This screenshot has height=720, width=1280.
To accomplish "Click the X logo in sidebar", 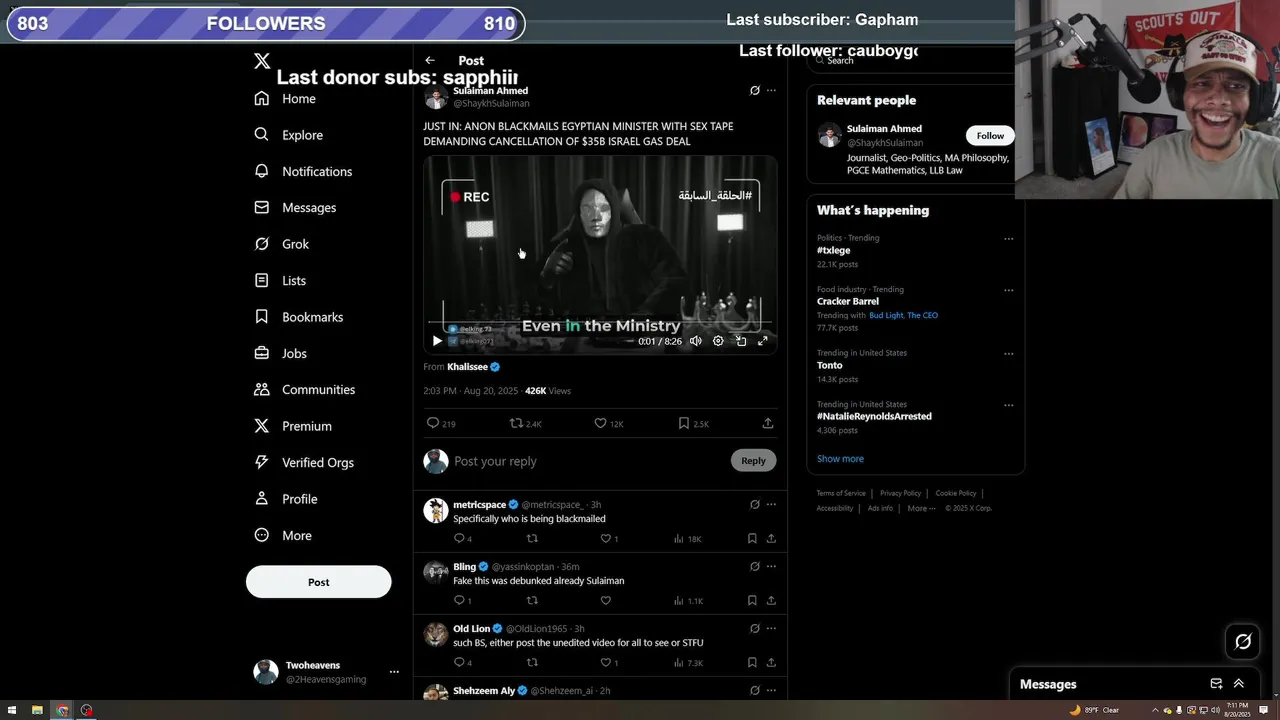I will (262, 61).
